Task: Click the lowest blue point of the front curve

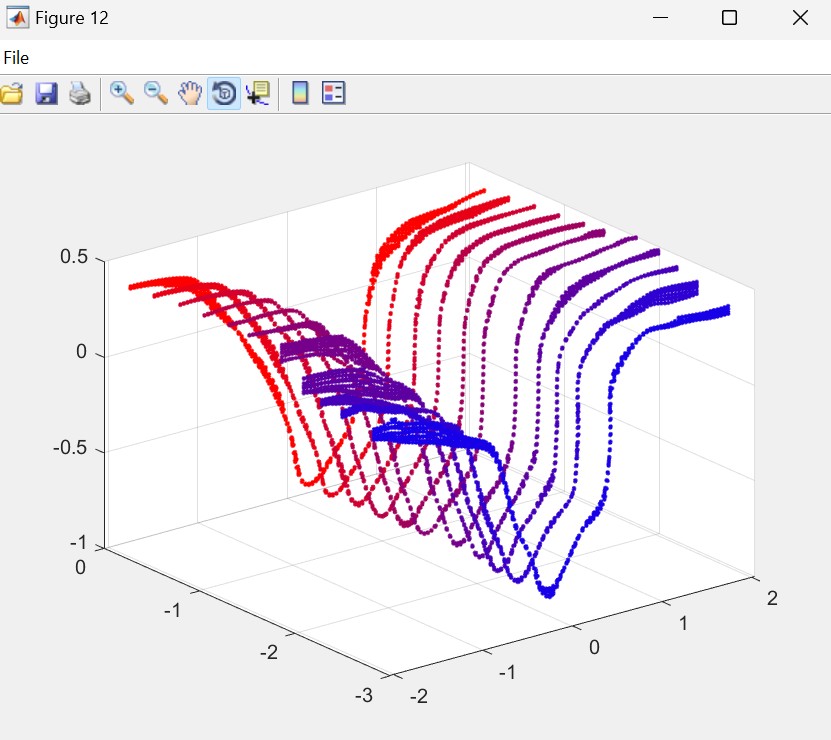Action: point(548,595)
